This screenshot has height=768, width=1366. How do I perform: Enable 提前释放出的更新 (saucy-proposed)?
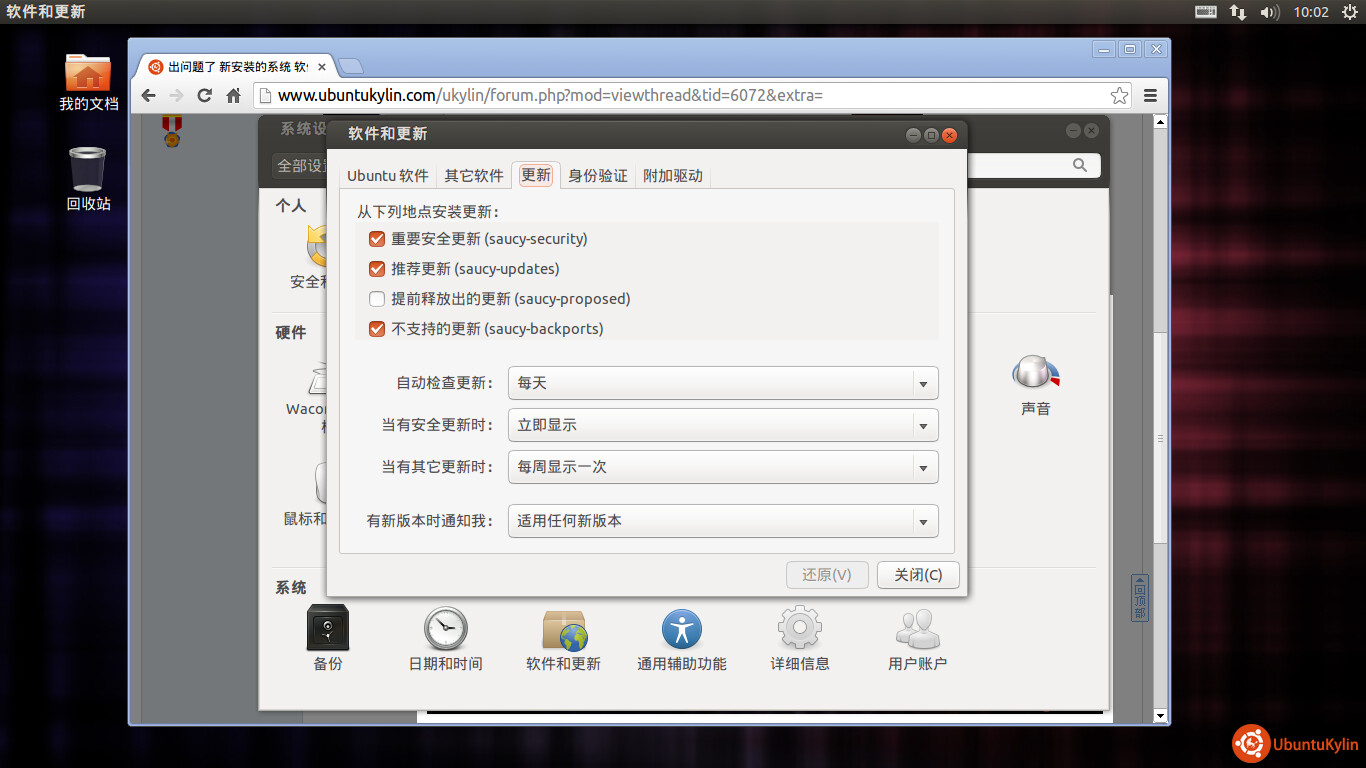click(x=377, y=299)
